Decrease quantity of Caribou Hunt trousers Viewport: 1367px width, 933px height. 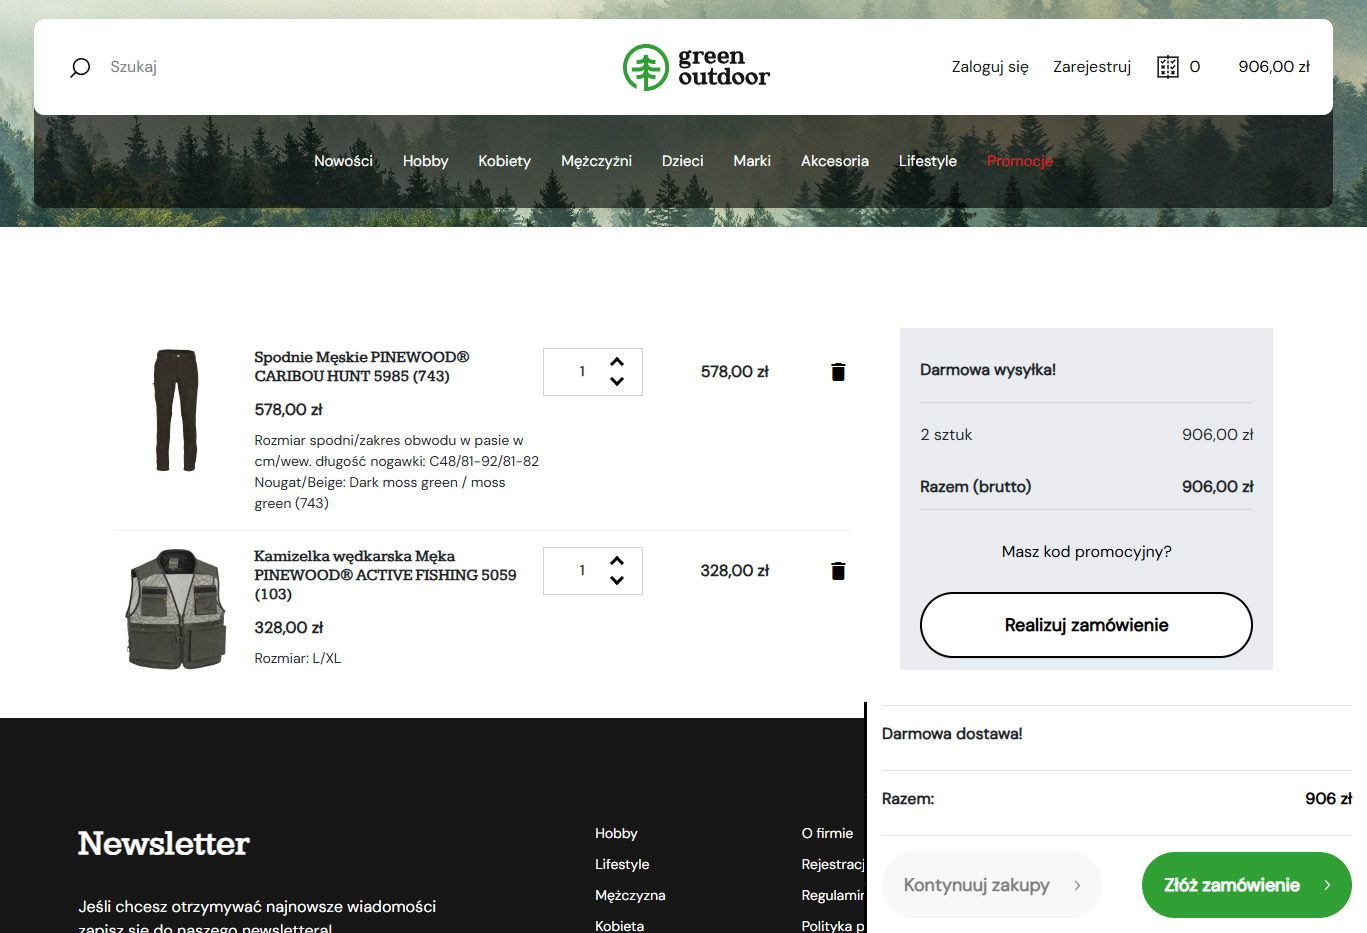tap(617, 381)
